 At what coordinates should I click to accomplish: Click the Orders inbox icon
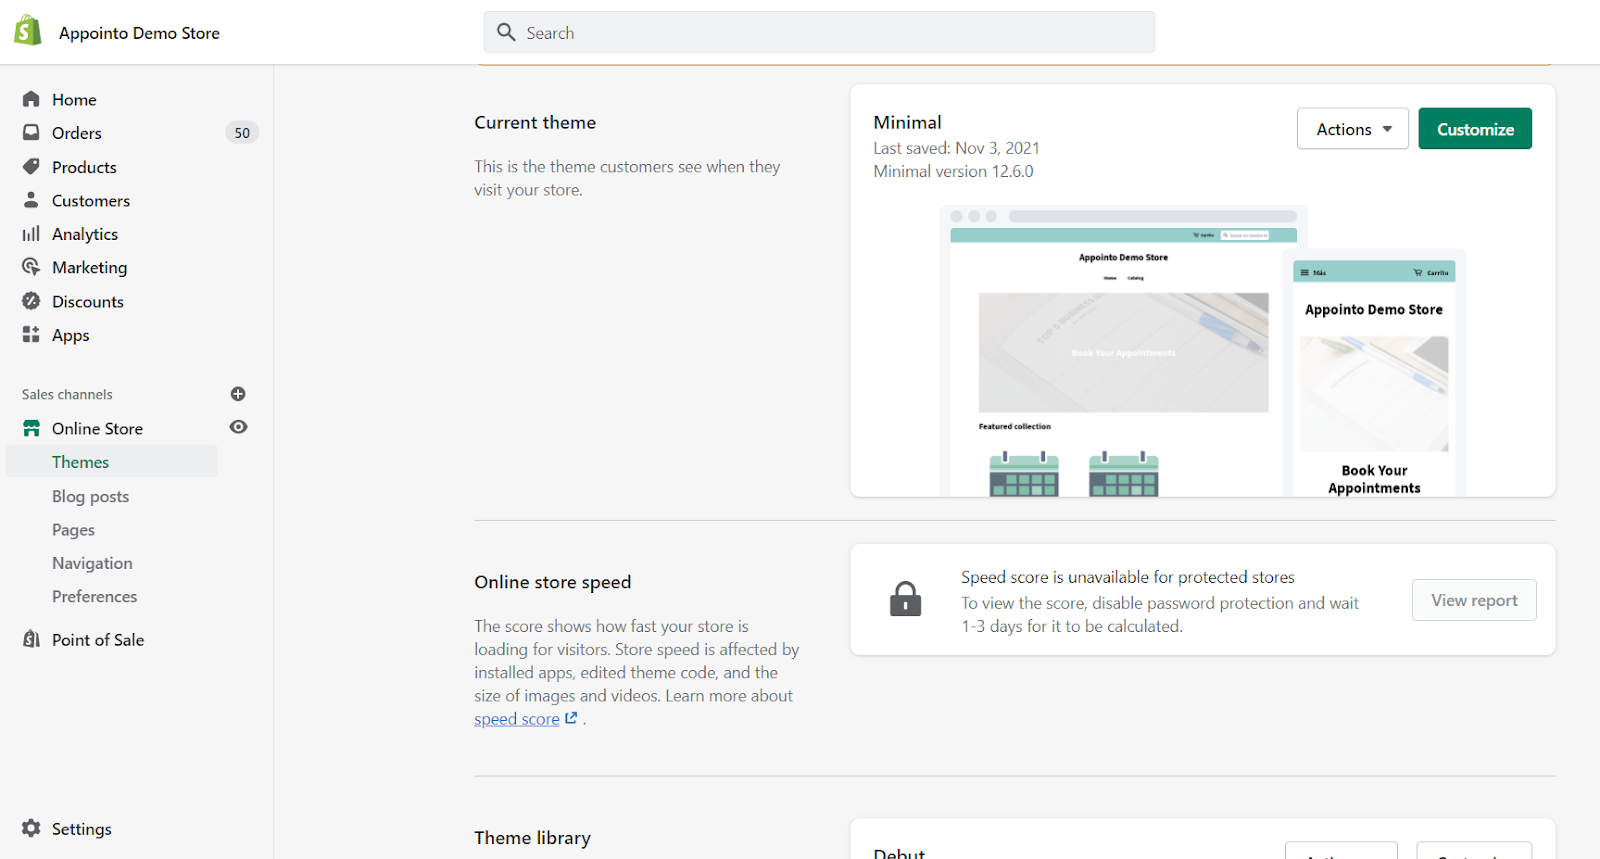(31, 132)
